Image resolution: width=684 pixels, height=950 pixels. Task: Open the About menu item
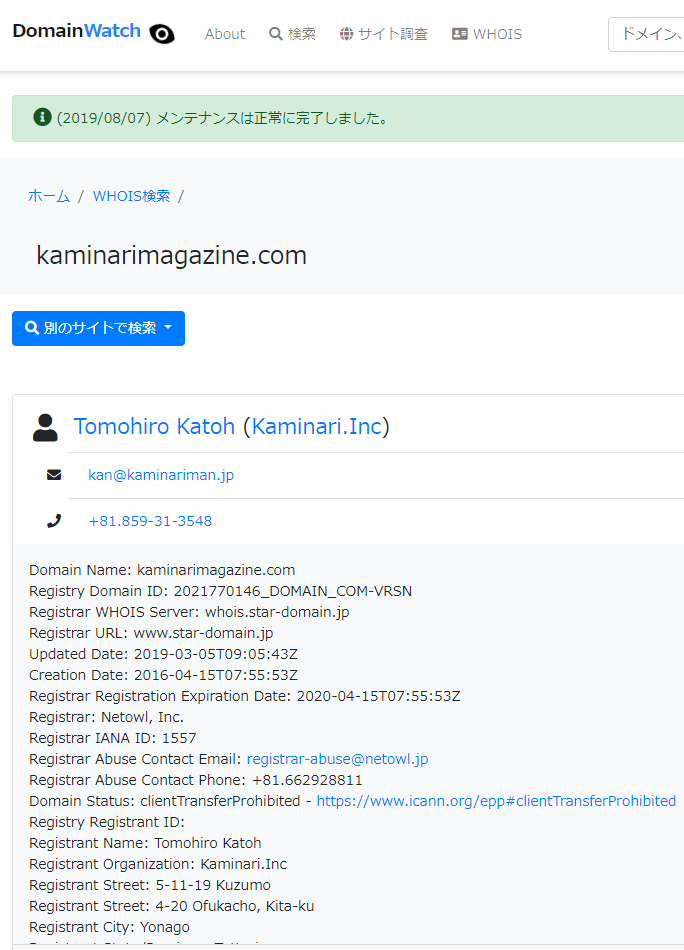click(x=224, y=34)
